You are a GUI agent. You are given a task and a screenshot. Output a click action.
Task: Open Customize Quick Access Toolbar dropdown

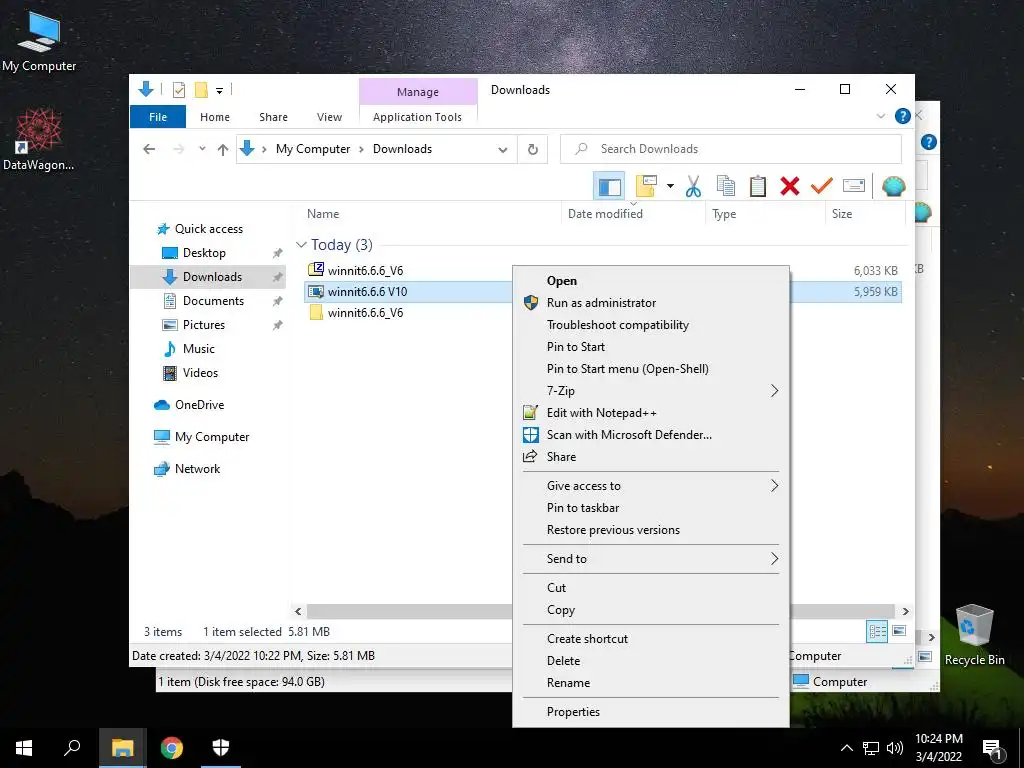tap(219, 91)
